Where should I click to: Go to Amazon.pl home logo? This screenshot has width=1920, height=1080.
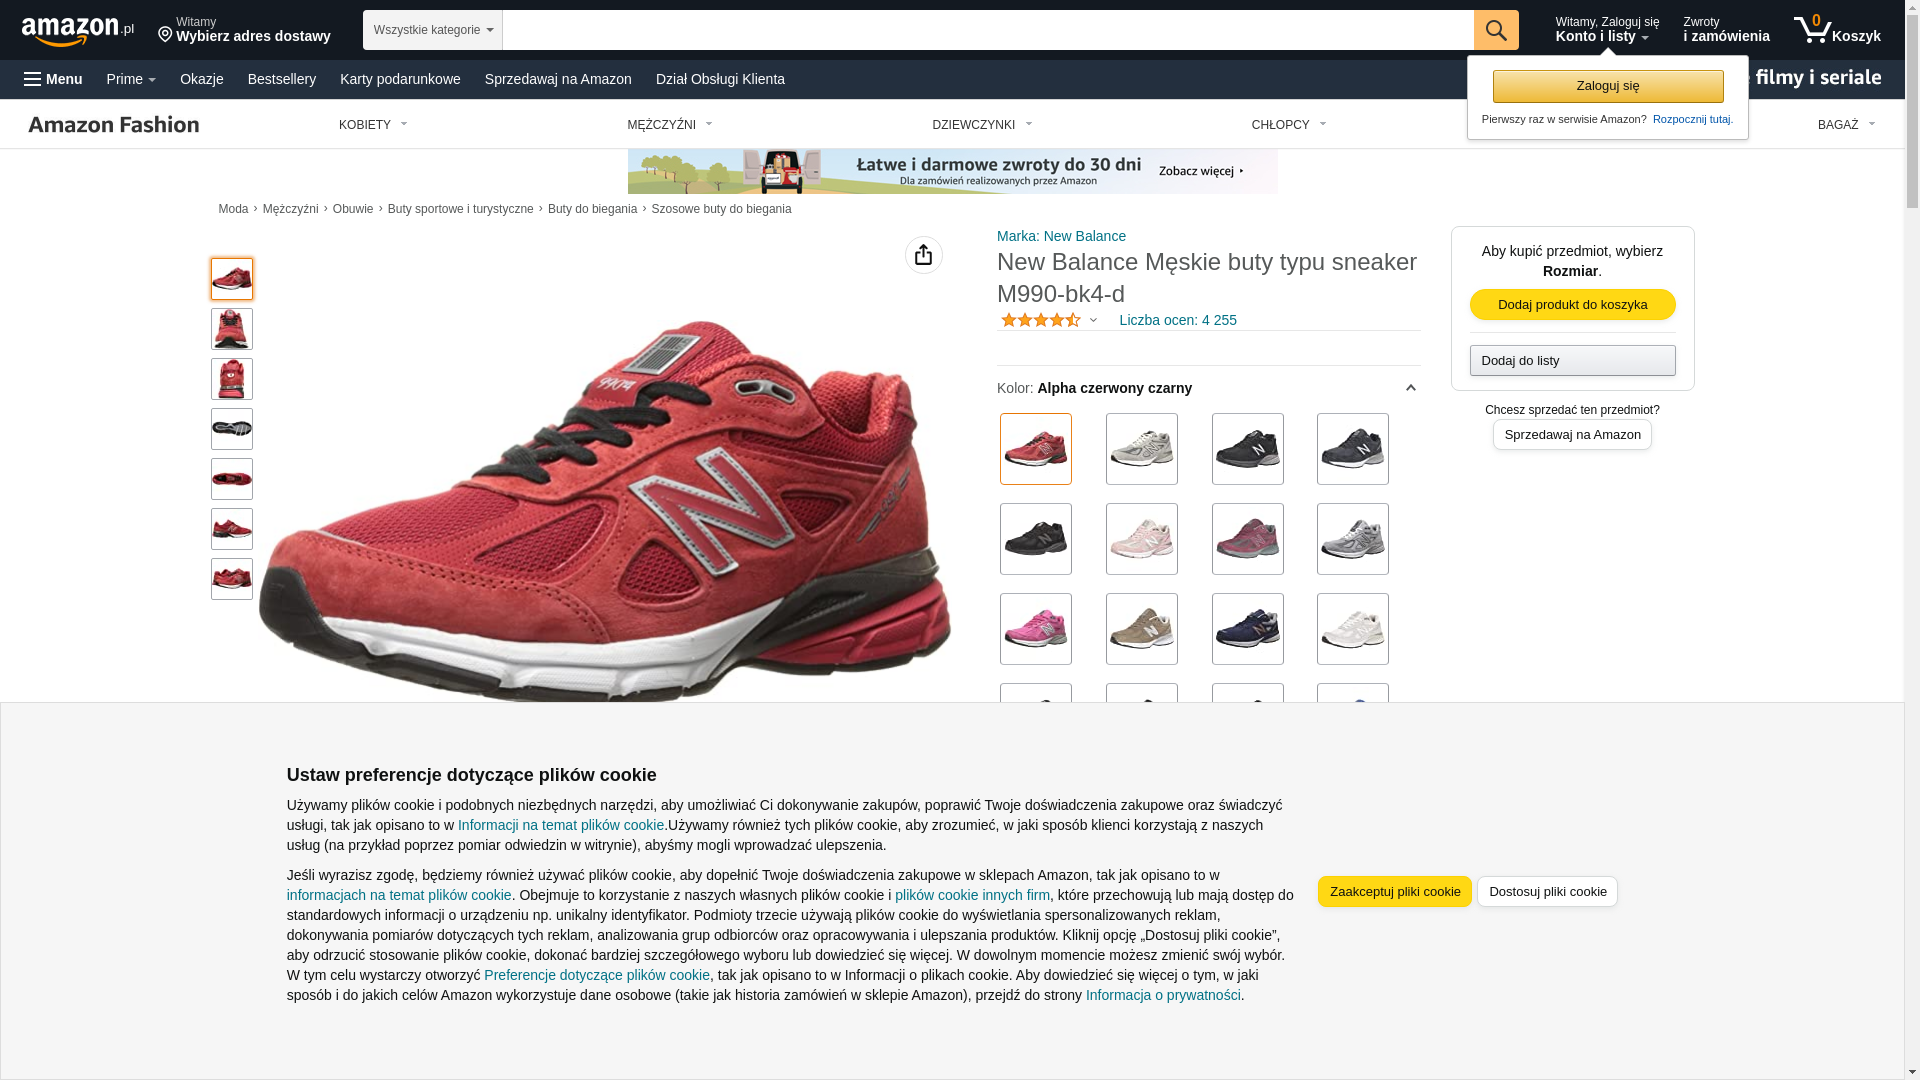tap(78, 30)
